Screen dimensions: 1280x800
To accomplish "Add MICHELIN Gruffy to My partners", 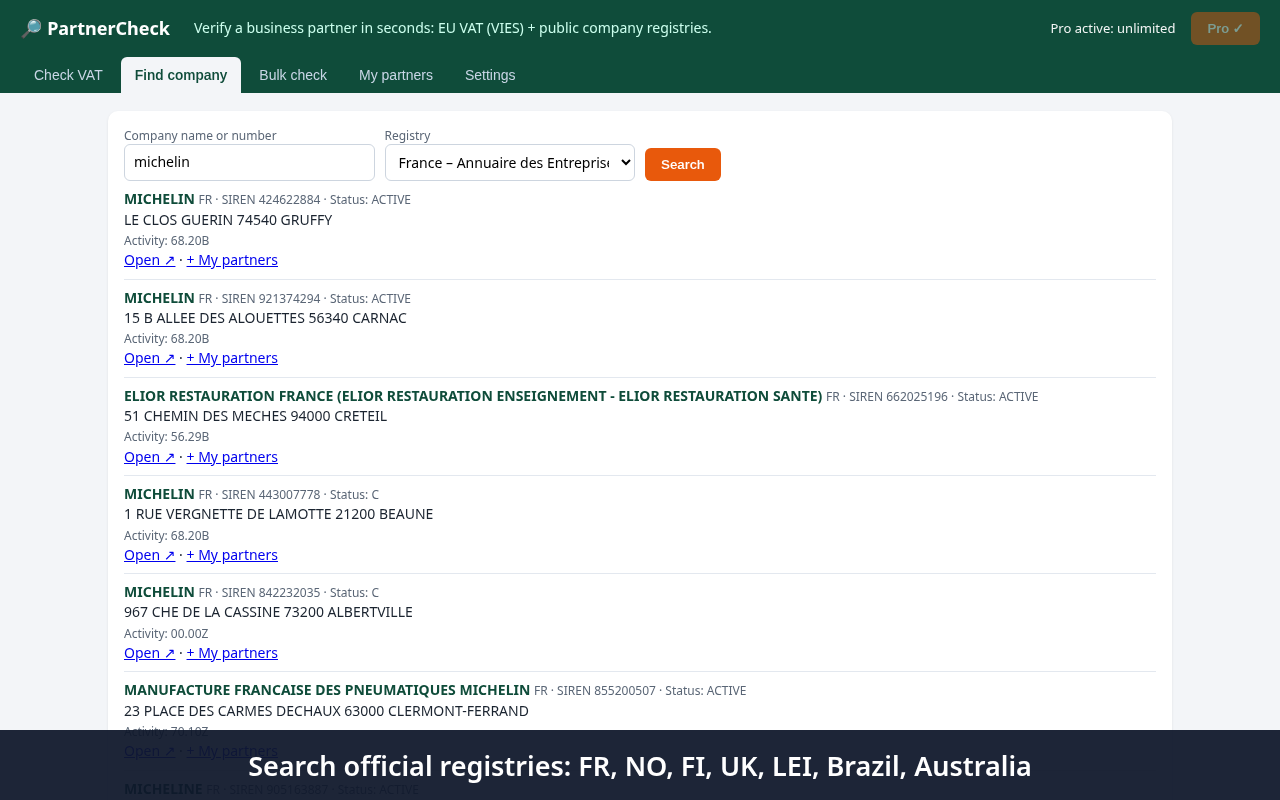I will pyautogui.click(x=232, y=260).
